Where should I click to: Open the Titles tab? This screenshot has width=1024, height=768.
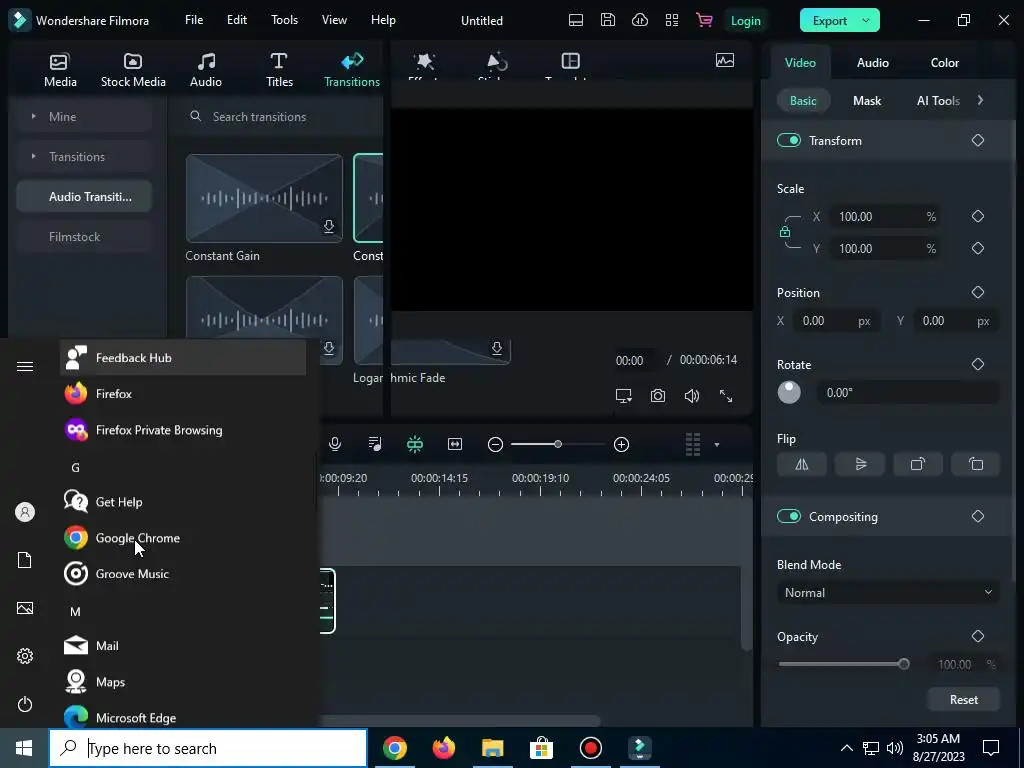coord(279,69)
